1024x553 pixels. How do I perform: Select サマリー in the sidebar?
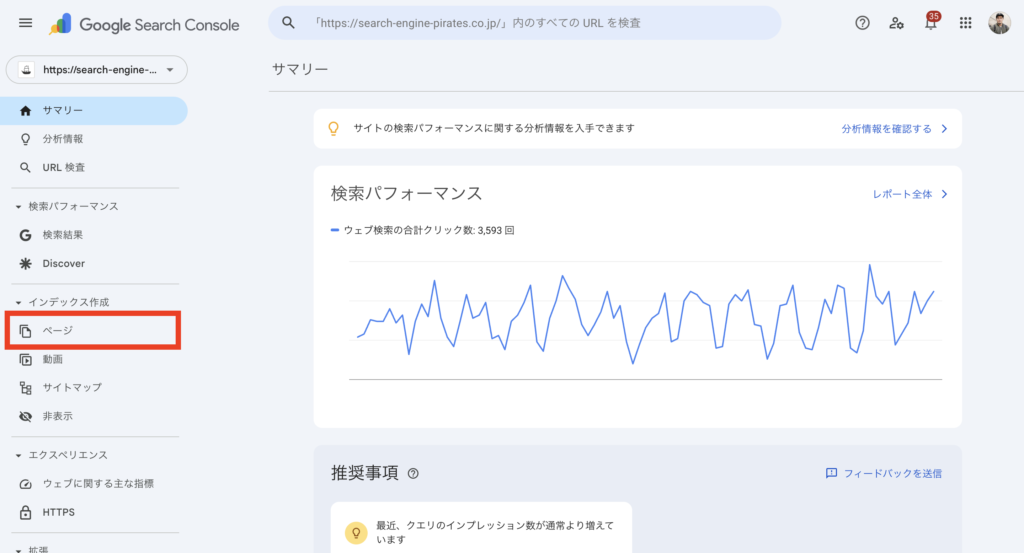click(x=62, y=111)
